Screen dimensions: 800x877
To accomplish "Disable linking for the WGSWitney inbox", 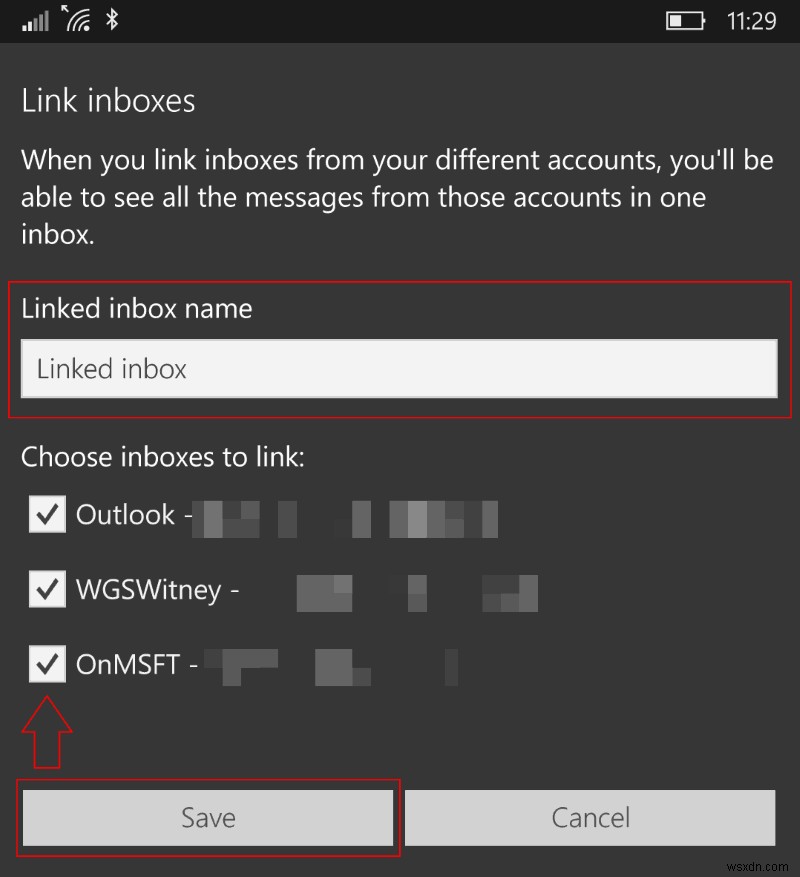I will [x=46, y=589].
